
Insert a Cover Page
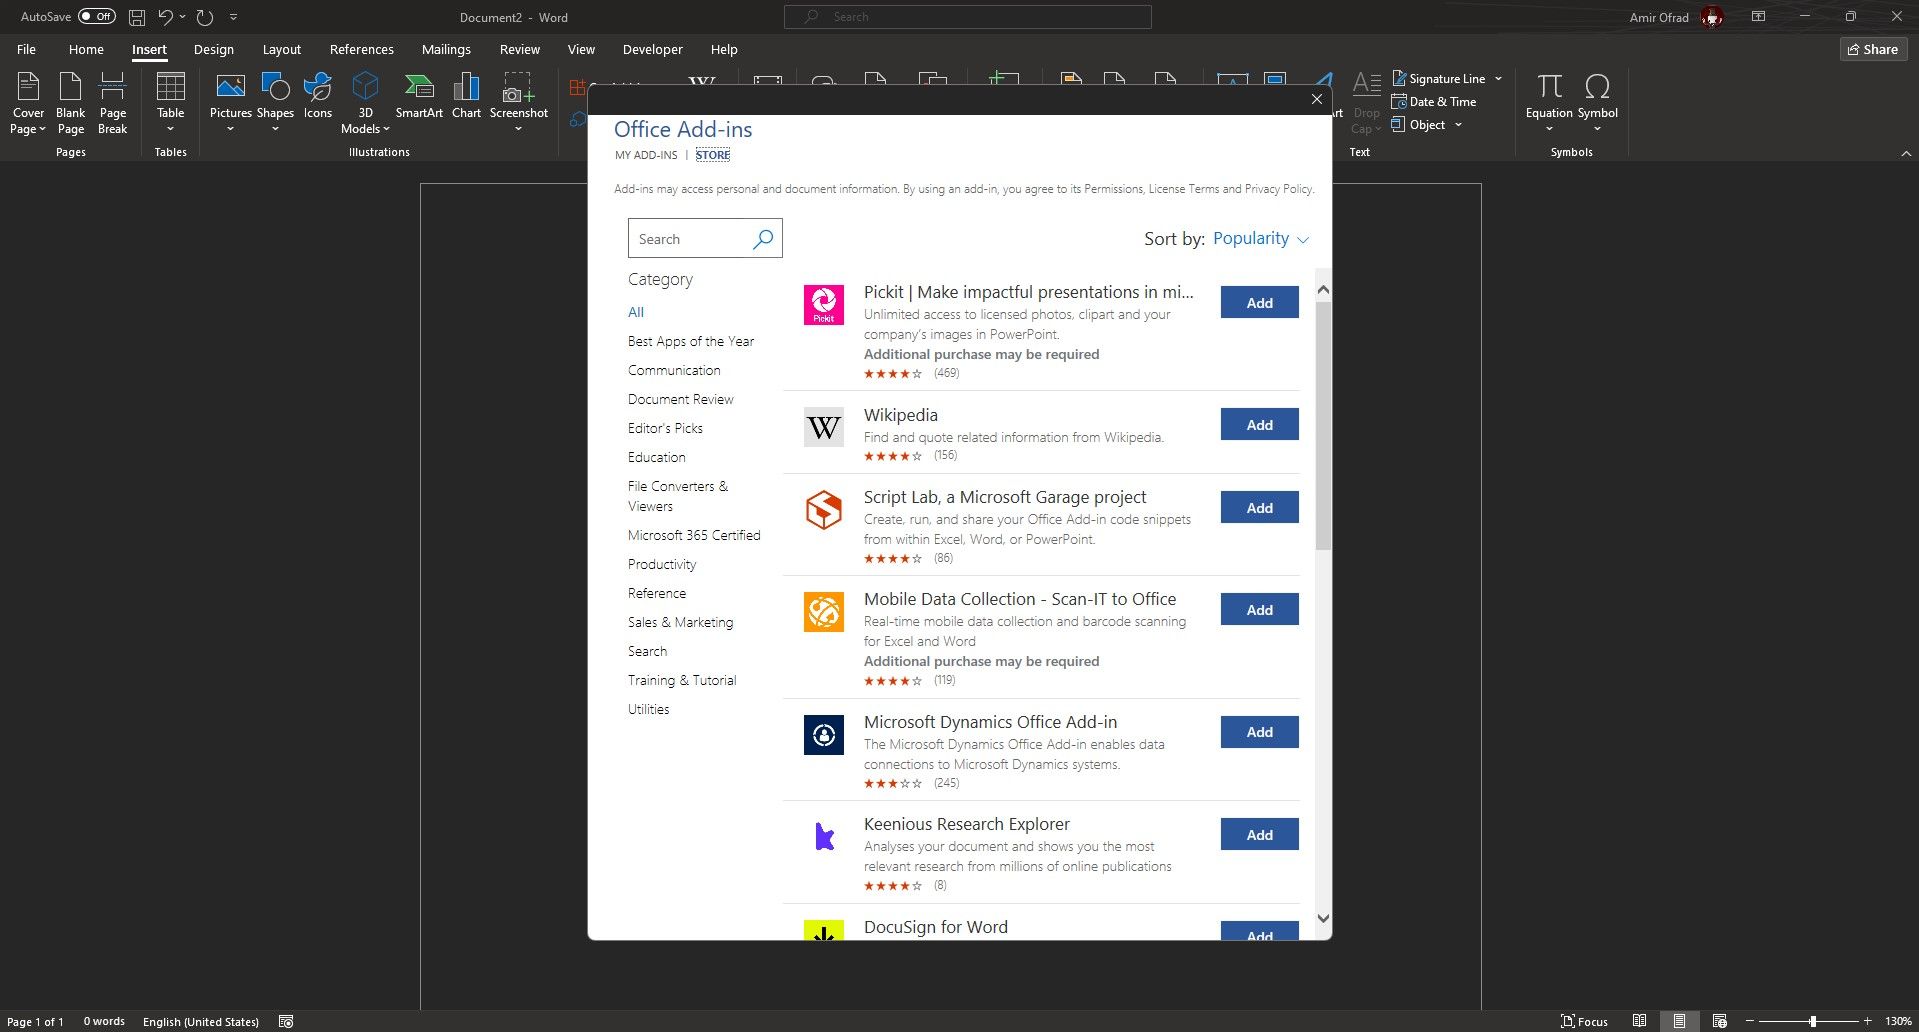[28, 103]
